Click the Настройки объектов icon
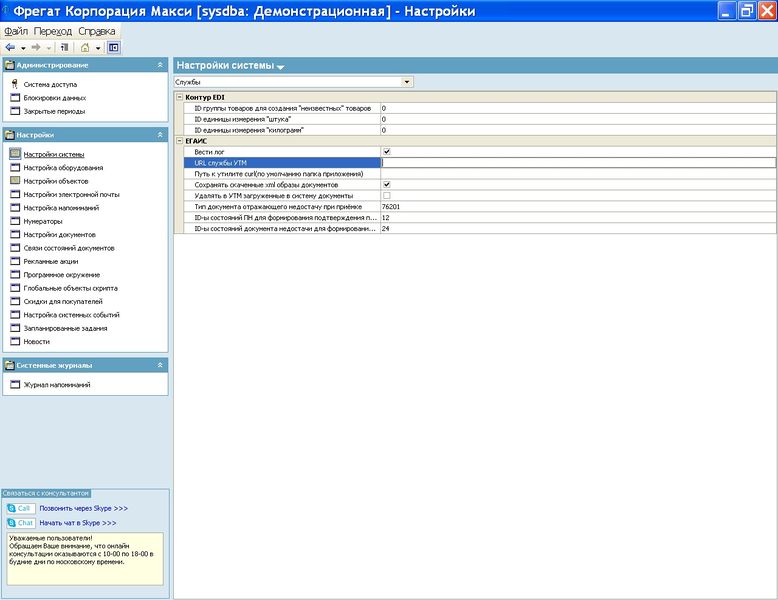The image size is (778, 600). point(15,181)
